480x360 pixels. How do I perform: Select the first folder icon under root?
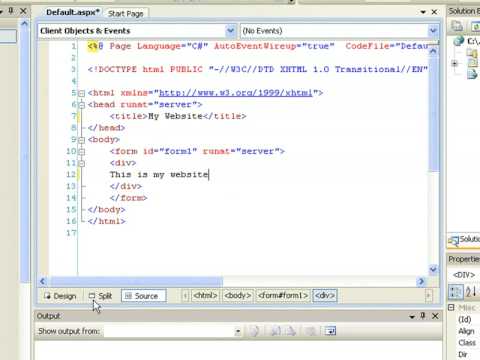[x=472, y=53]
